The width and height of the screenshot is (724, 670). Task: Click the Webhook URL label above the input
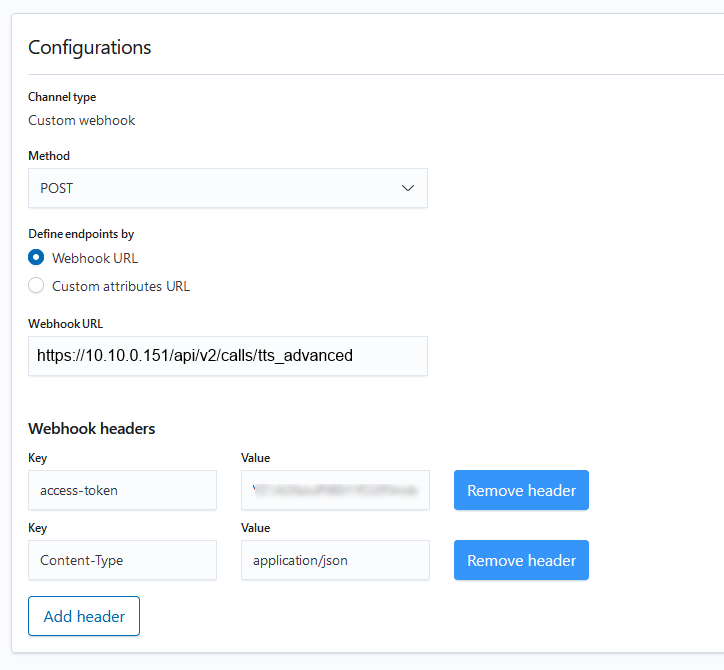pos(66,324)
